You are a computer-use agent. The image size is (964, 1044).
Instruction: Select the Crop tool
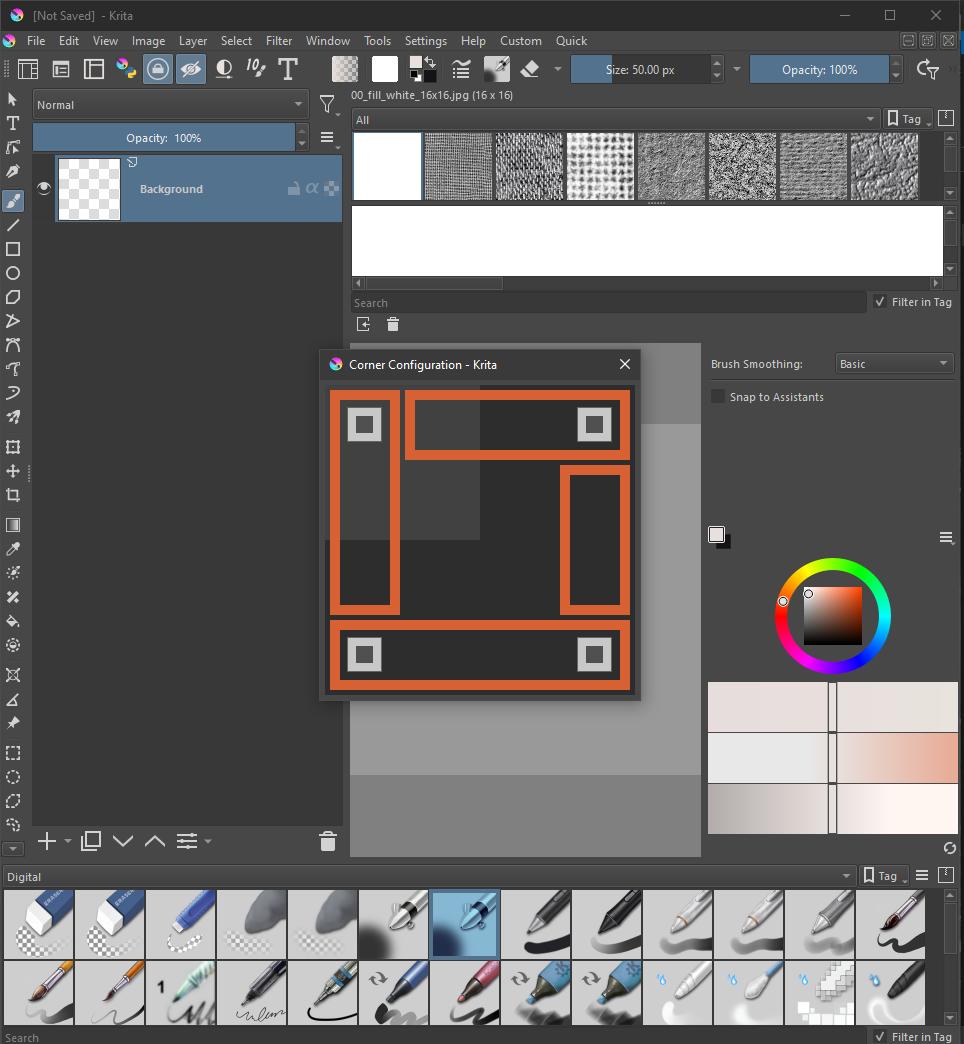point(13,495)
